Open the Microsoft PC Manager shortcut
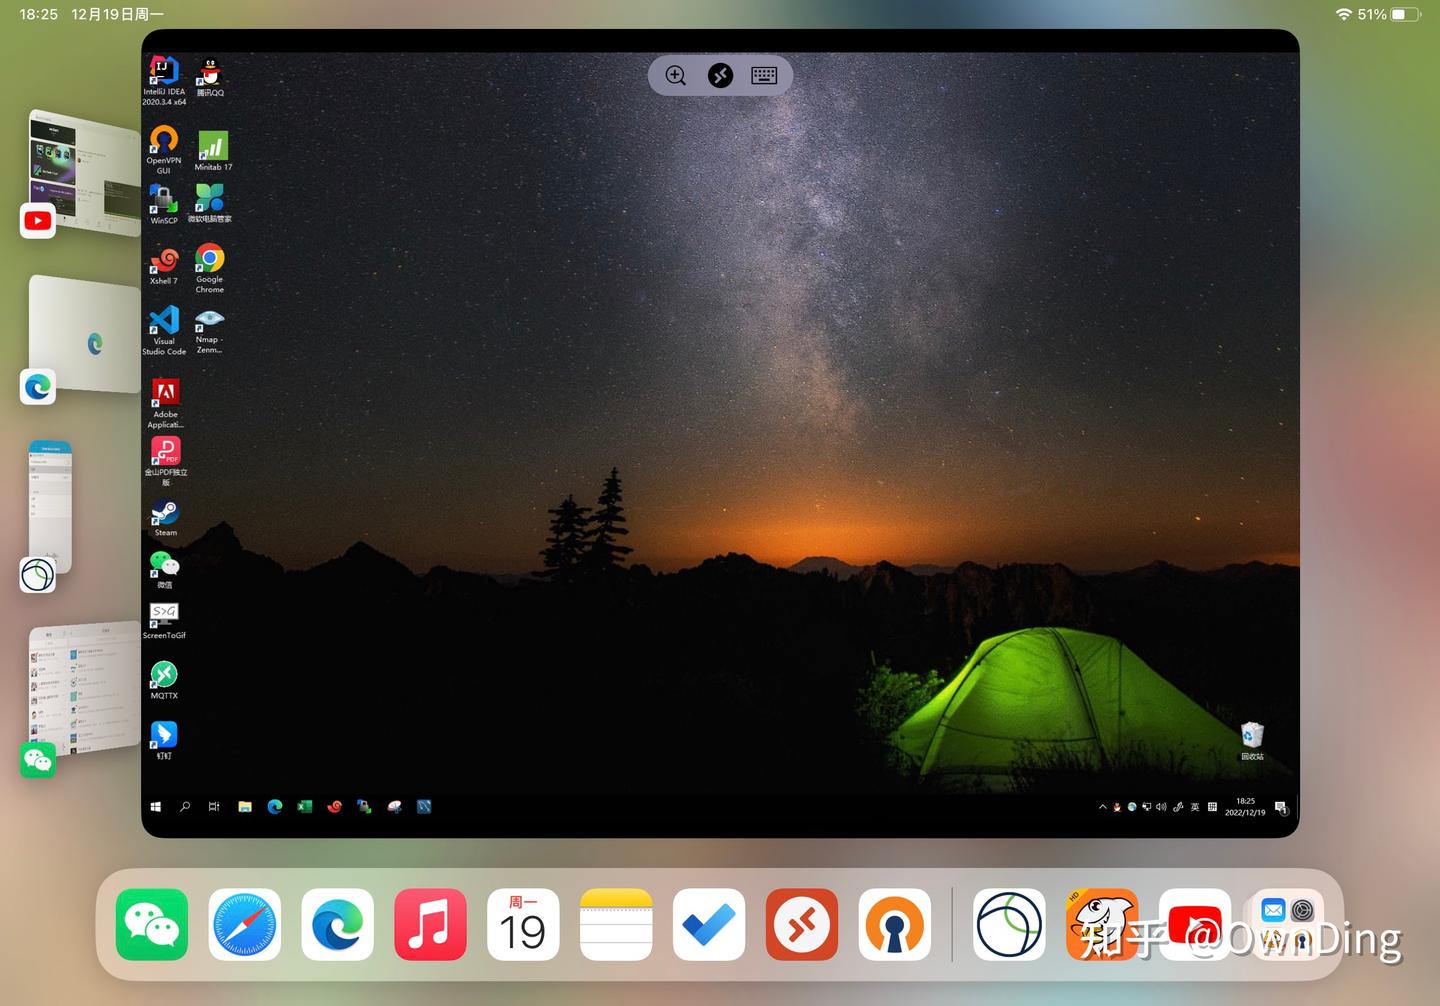Image resolution: width=1440 pixels, height=1006 pixels. [x=210, y=203]
